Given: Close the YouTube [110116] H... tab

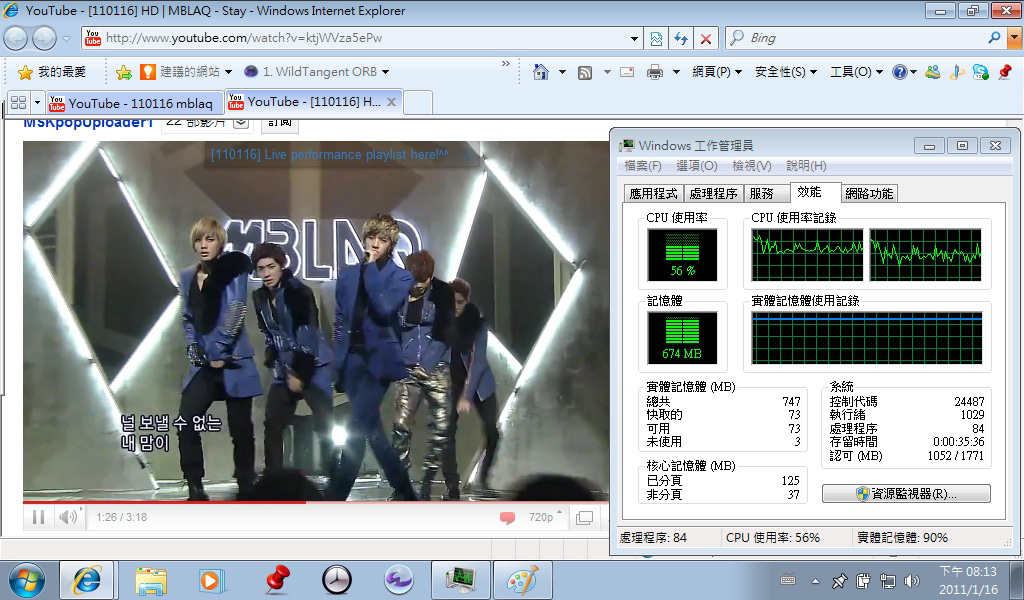Looking at the screenshot, I should (x=391, y=102).
